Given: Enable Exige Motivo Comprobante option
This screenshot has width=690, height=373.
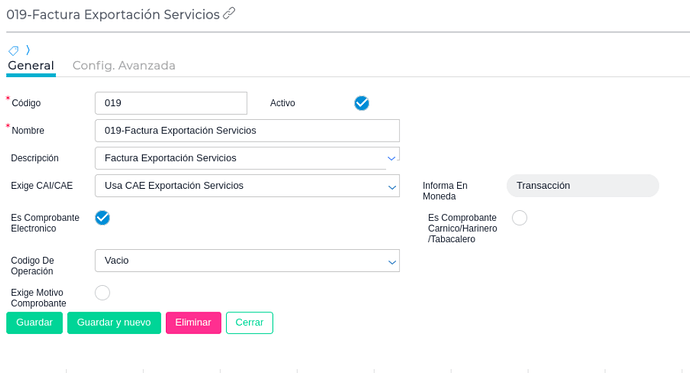Looking at the screenshot, I should coord(103,293).
